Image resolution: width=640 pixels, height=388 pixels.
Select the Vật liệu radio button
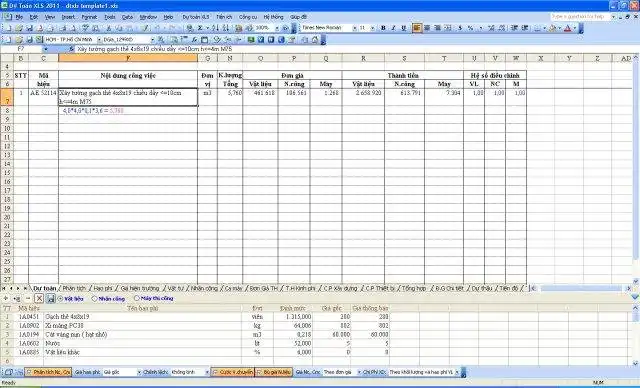pyautogui.click(x=61, y=299)
